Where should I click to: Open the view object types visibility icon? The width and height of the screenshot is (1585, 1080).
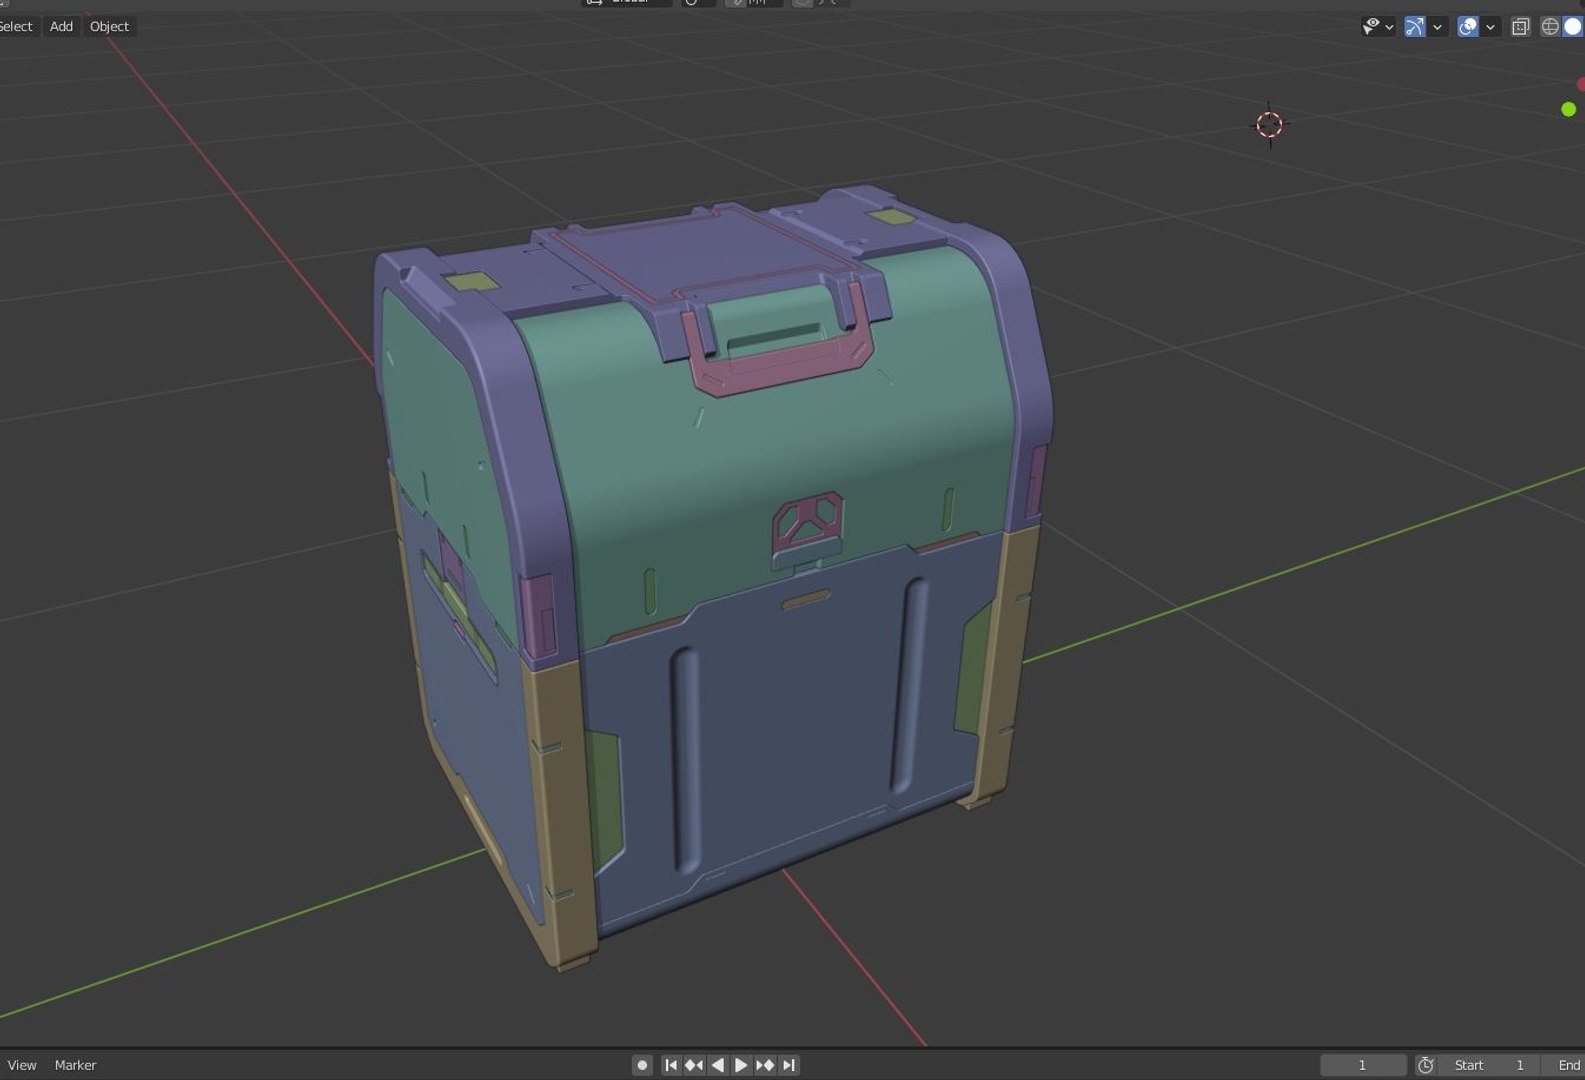[x=1371, y=27]
